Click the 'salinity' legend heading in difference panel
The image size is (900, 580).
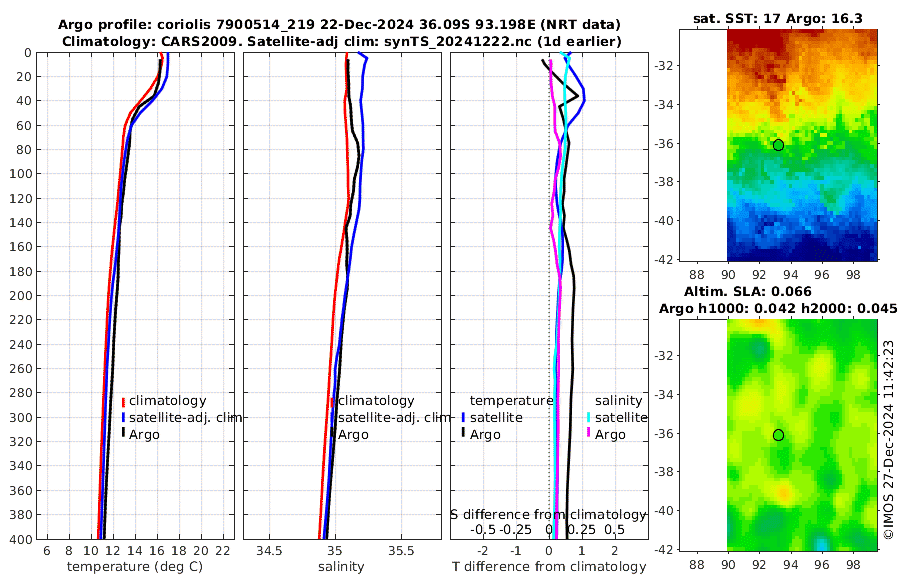[x=618, y=401]
